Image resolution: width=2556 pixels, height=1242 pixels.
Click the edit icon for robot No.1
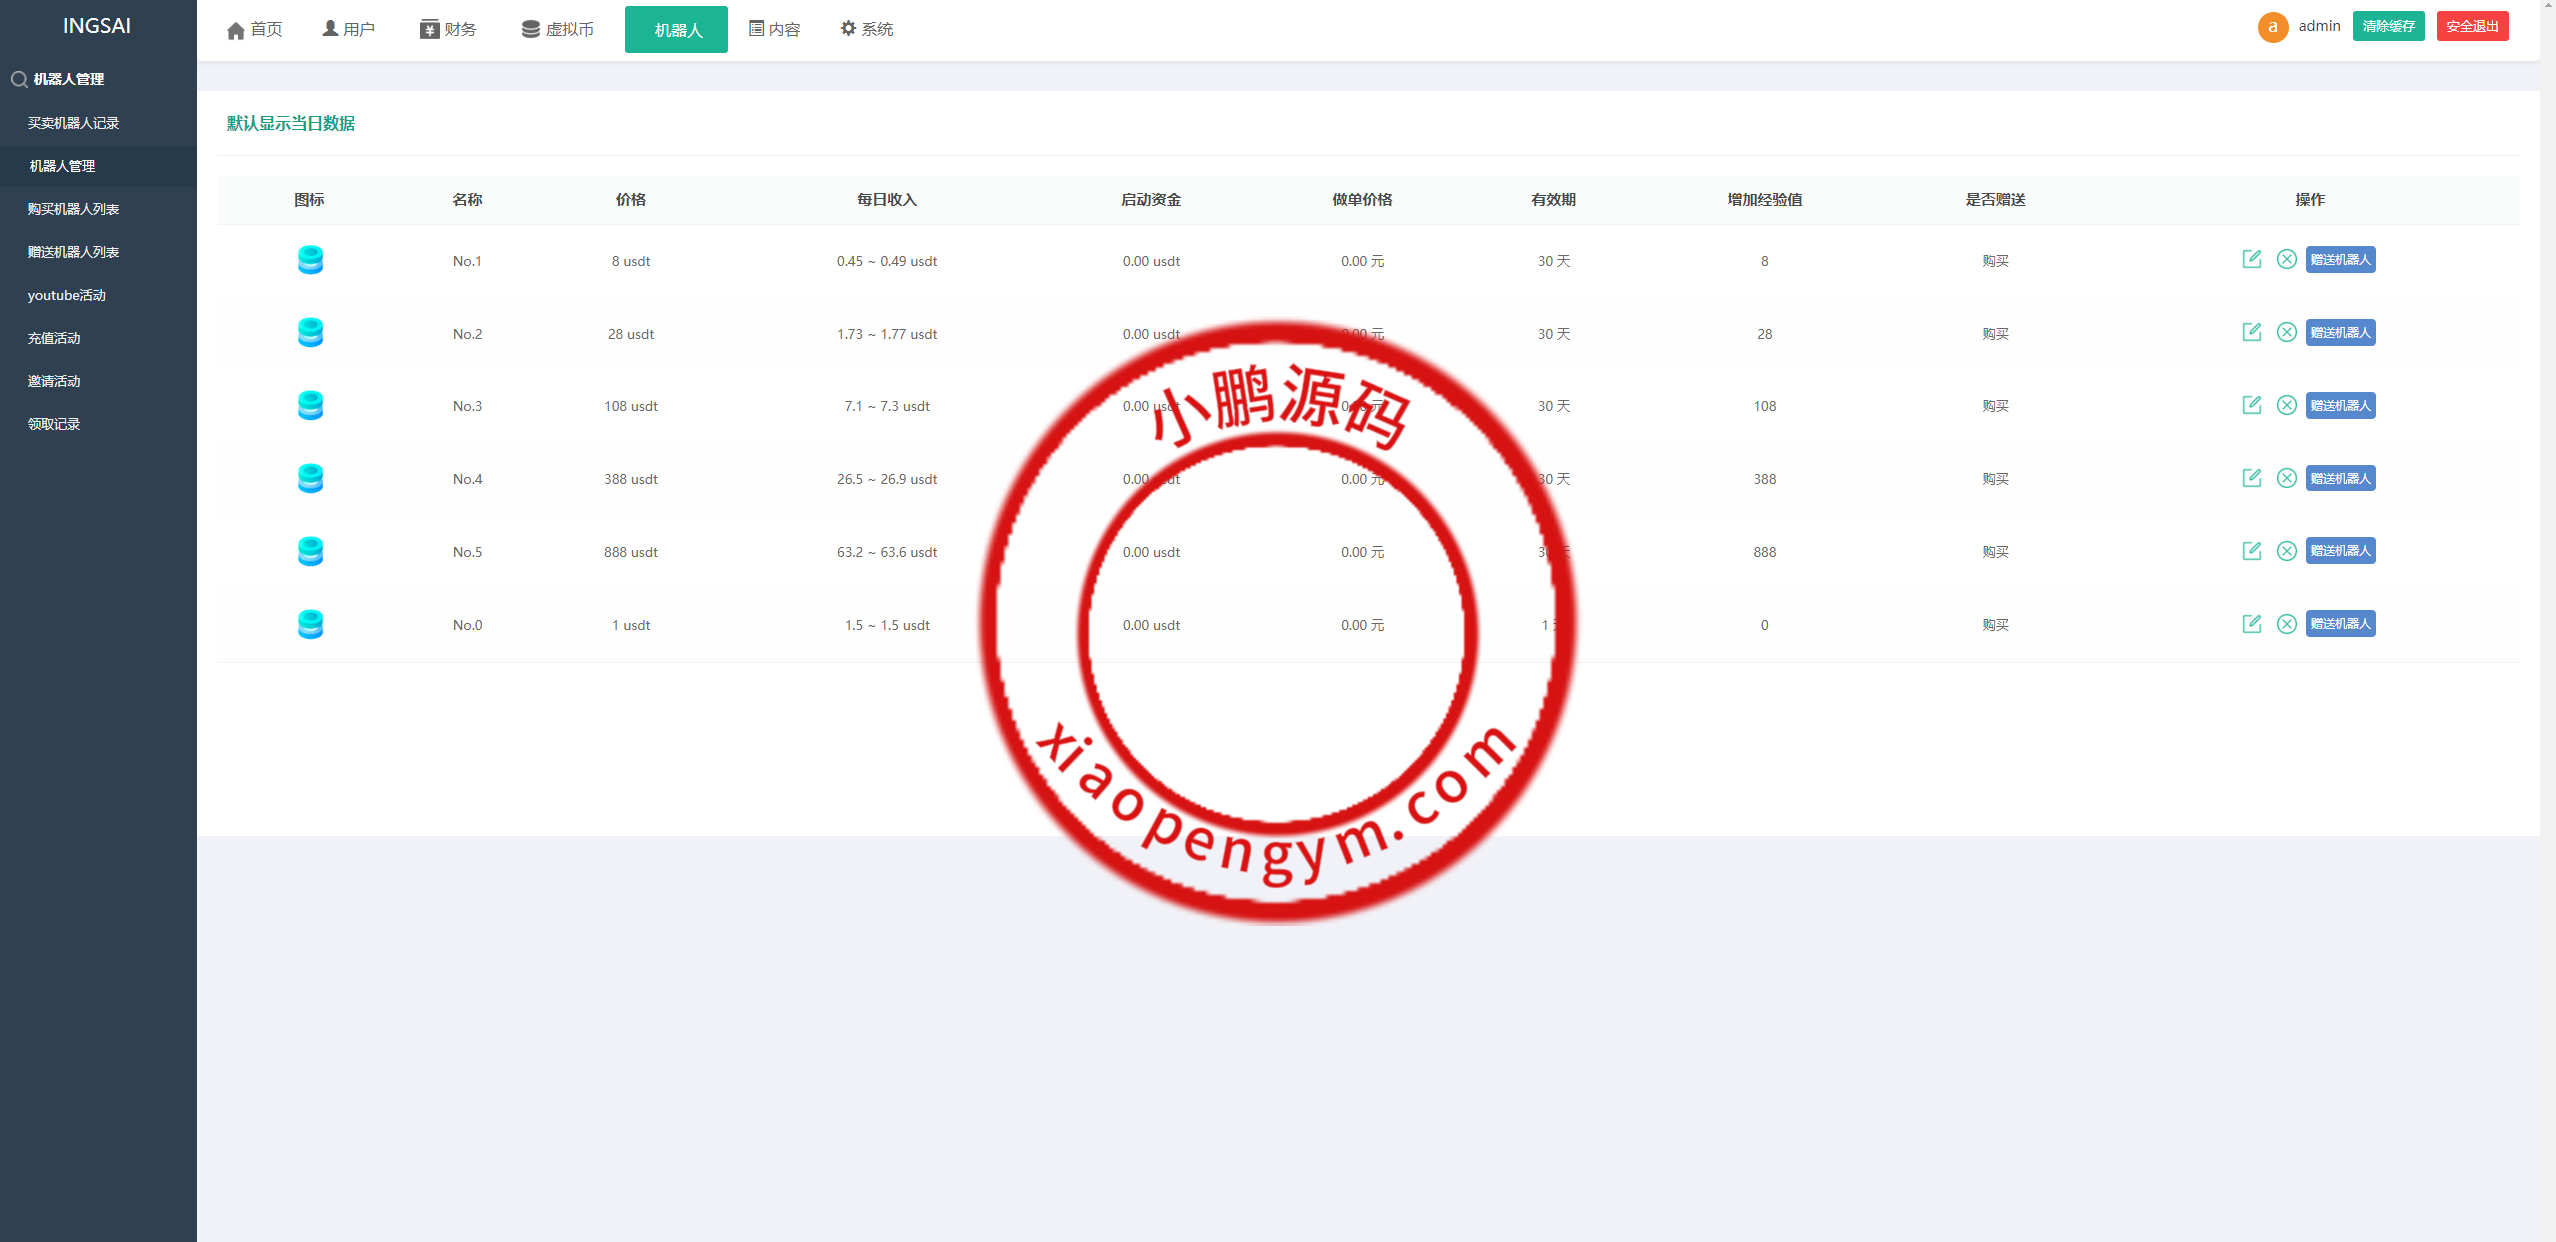[2251, 259]
